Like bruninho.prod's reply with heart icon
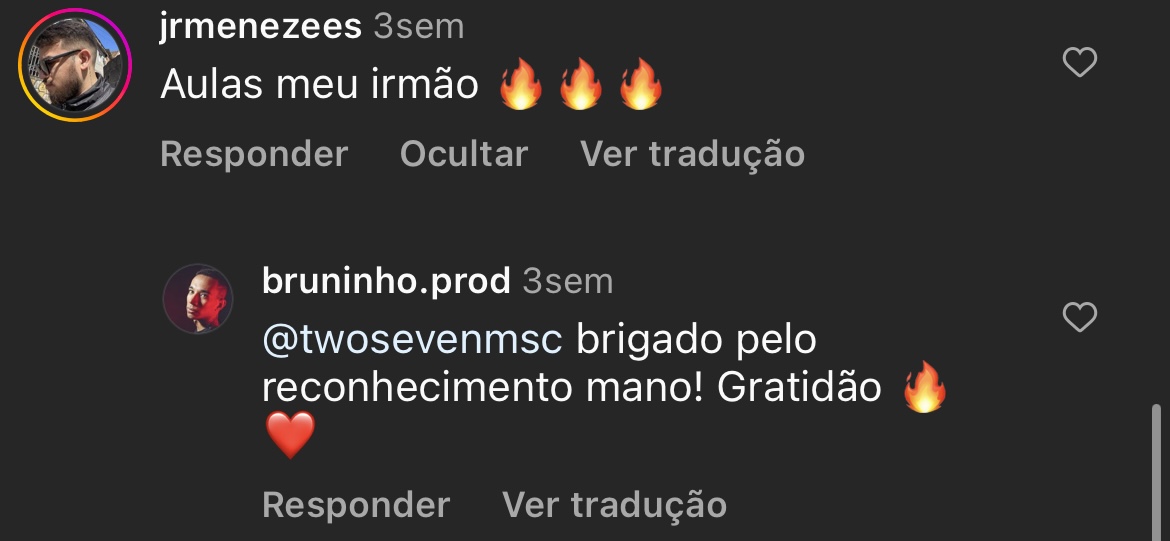This screenshot has height=541, width=1170. pyautogui.click(x=1079, y=317)
